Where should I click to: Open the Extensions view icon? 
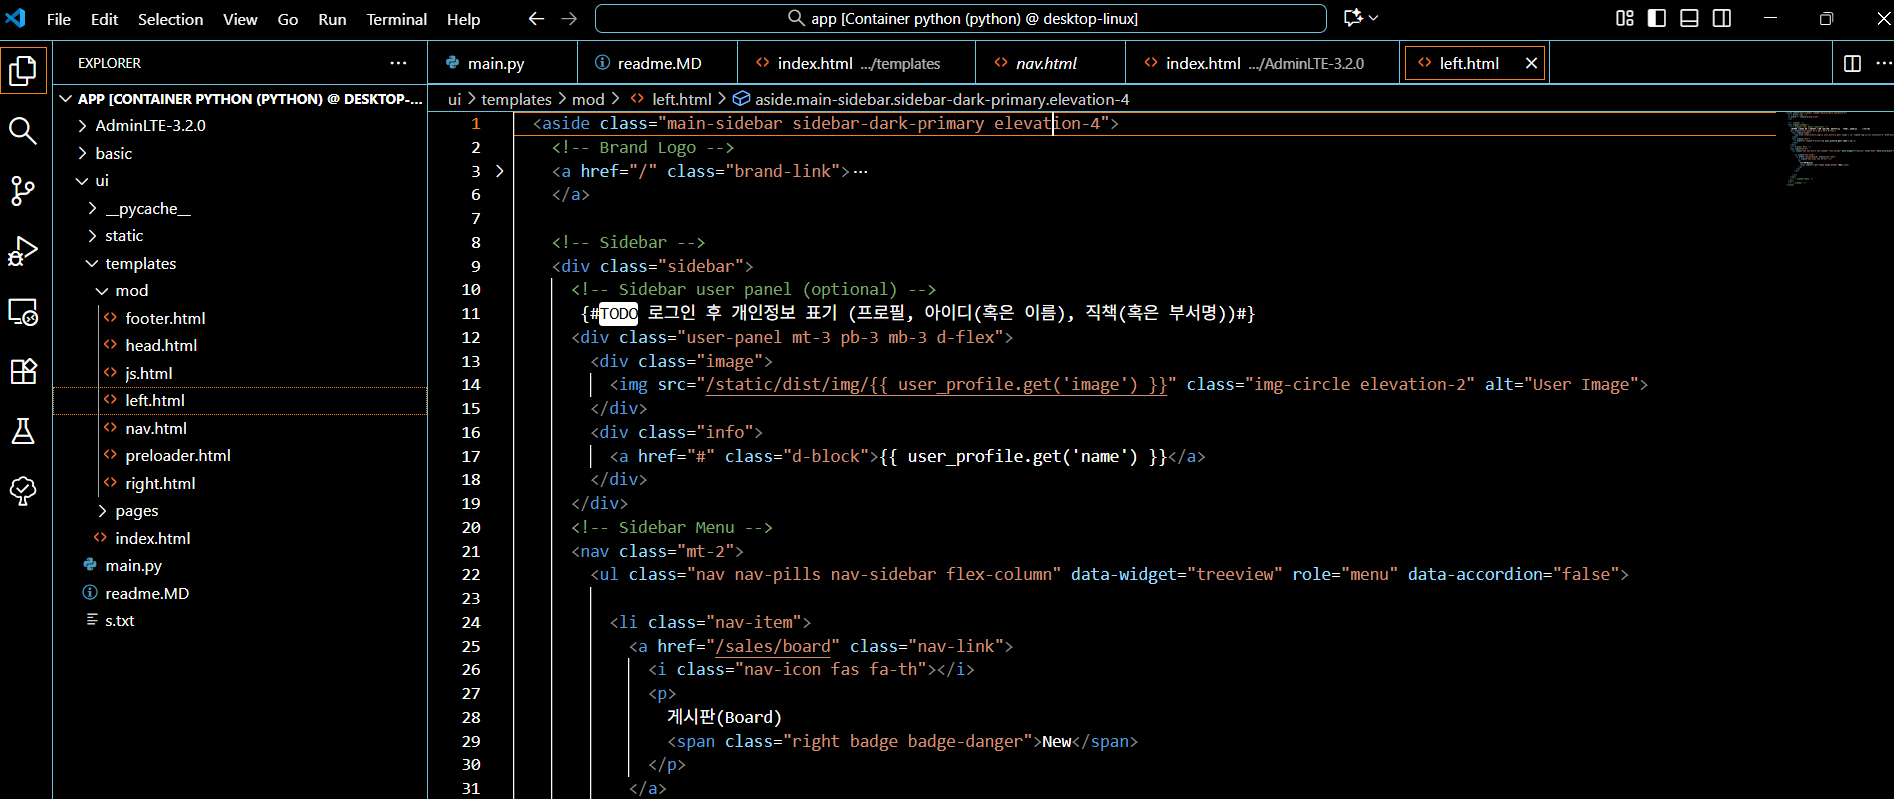tap(23, 371)
